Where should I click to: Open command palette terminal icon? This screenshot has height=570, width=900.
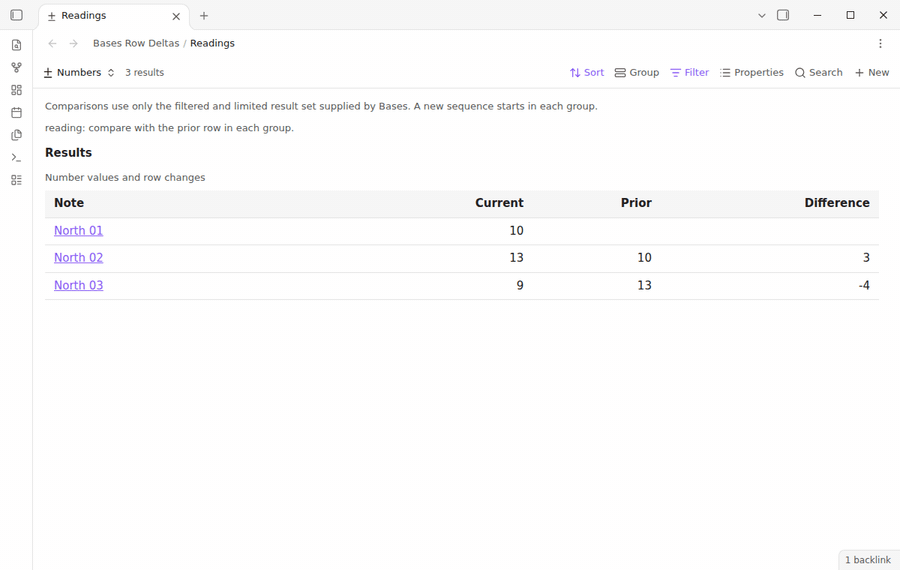(x=17, y=157)
